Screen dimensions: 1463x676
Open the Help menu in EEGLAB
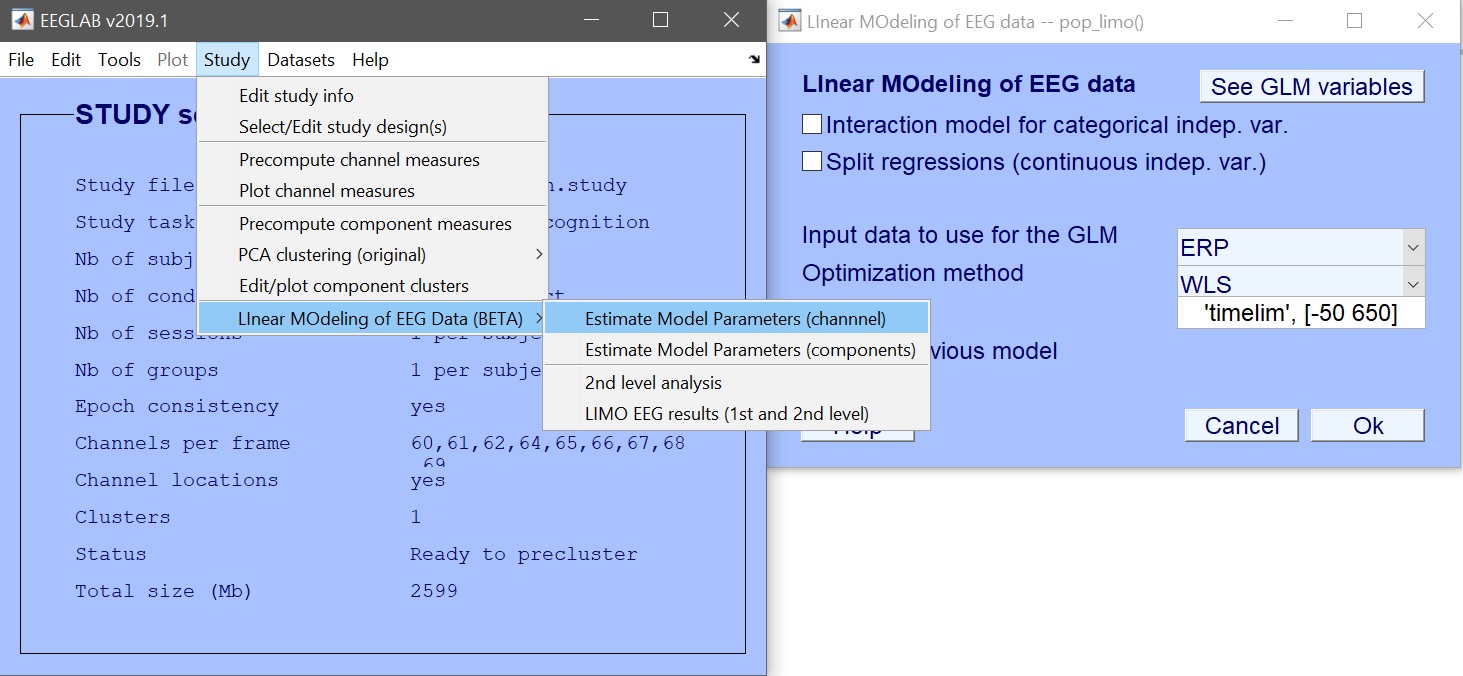click(370, 60)
